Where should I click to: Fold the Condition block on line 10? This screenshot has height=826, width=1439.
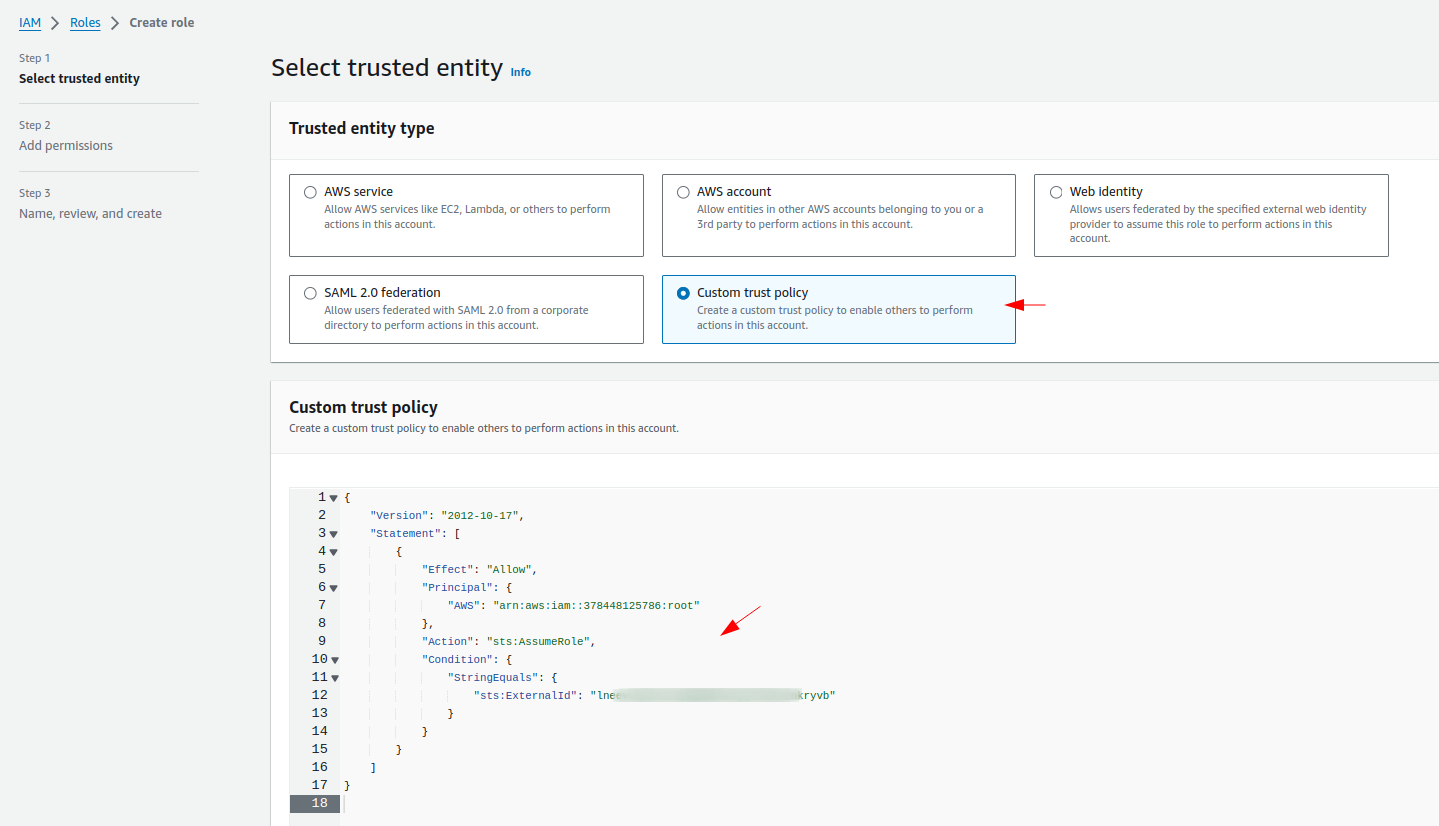point(334,660)
